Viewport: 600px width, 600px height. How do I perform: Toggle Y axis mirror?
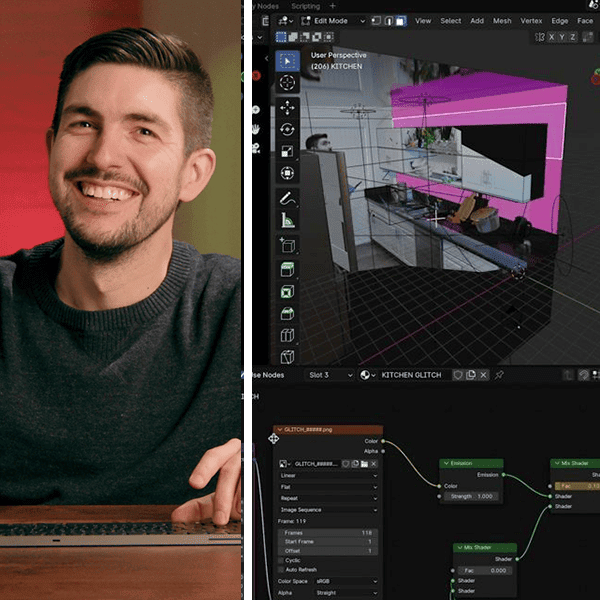coord(562,37)
